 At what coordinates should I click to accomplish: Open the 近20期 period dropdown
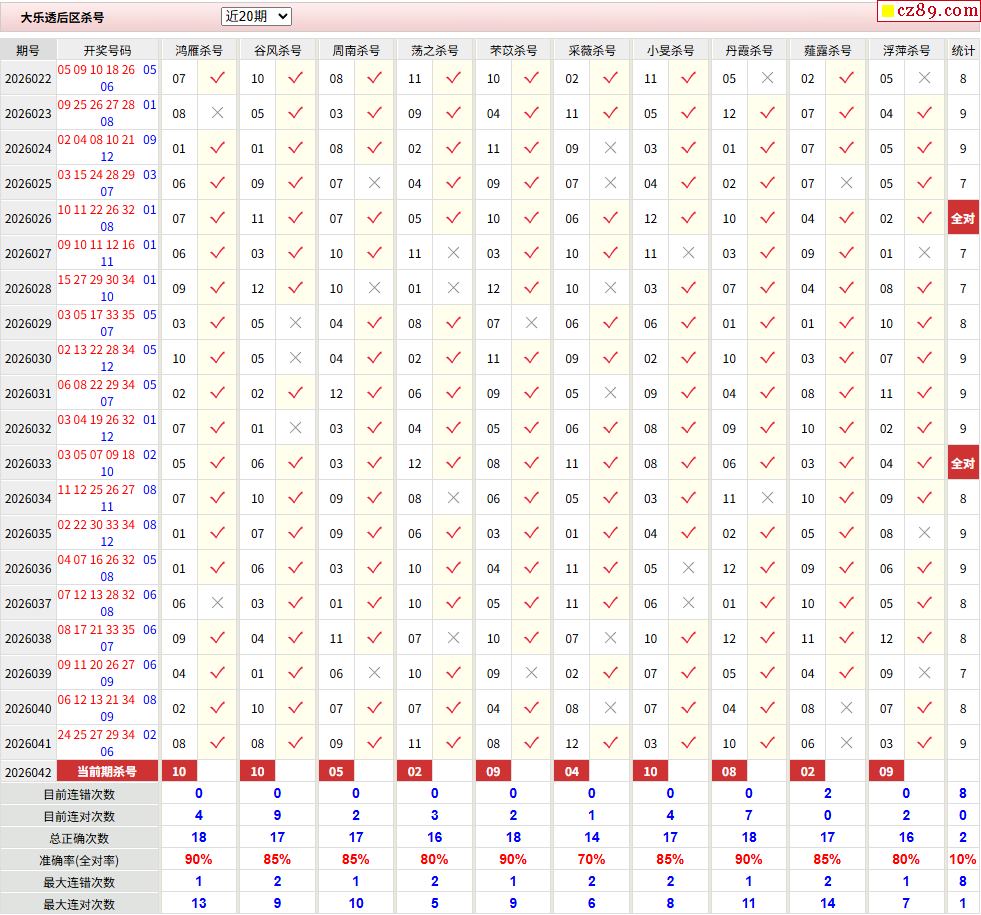pyautogui.click(x=256, y=16)
